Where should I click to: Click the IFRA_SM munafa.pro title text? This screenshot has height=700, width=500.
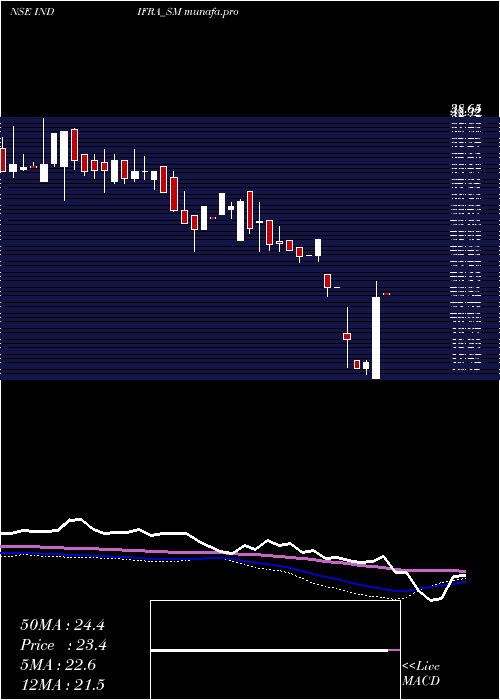click(188, 12)
